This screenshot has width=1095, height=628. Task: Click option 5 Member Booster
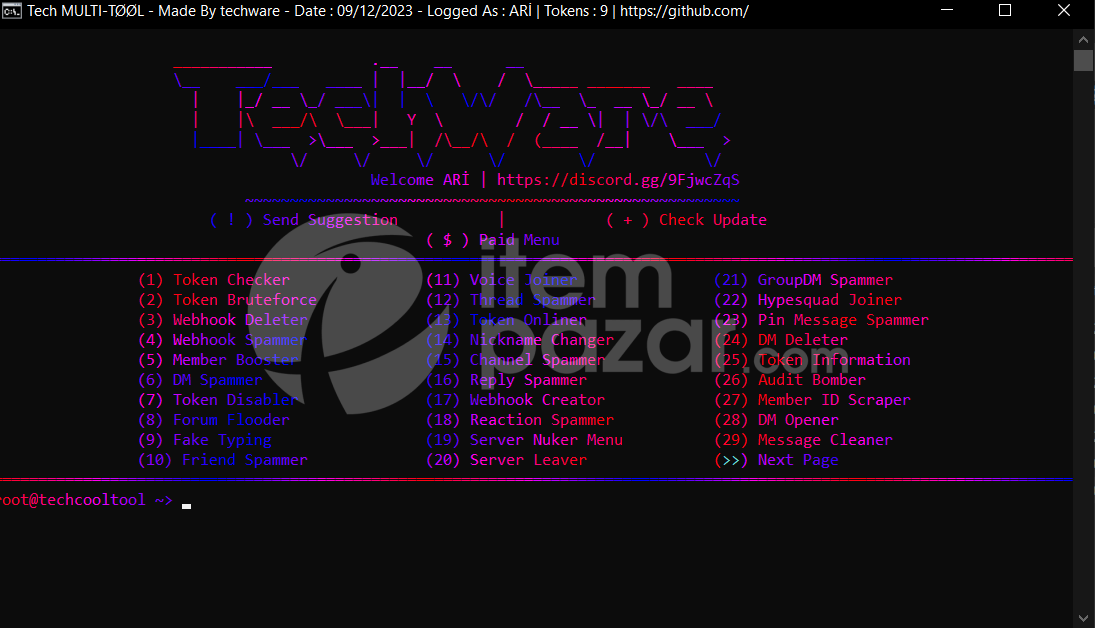coord(219,360)
